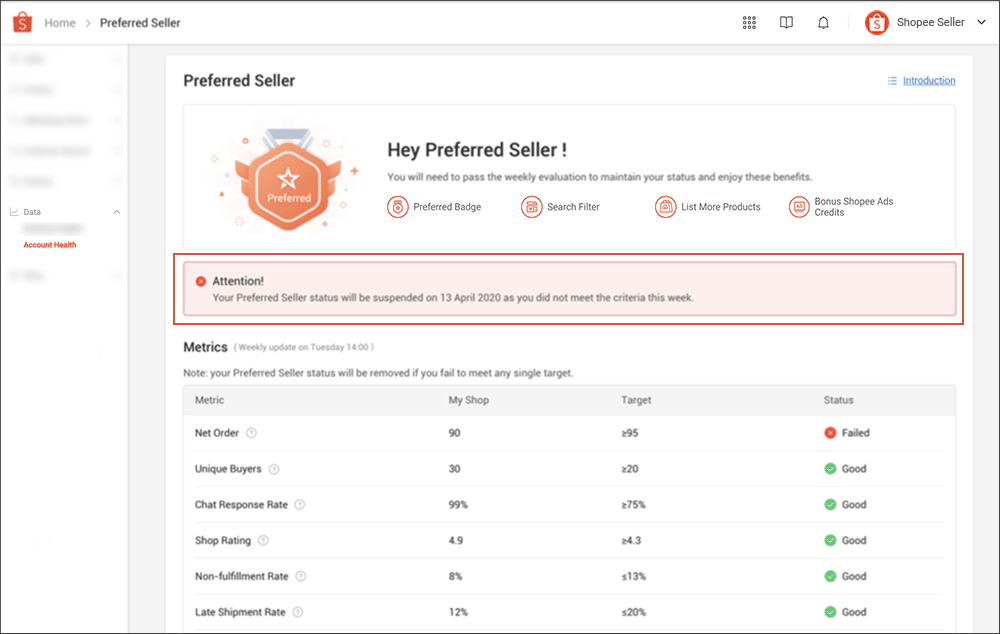
Task: Go to Account Health in the sidebar
Action: (x=50, y=245)
